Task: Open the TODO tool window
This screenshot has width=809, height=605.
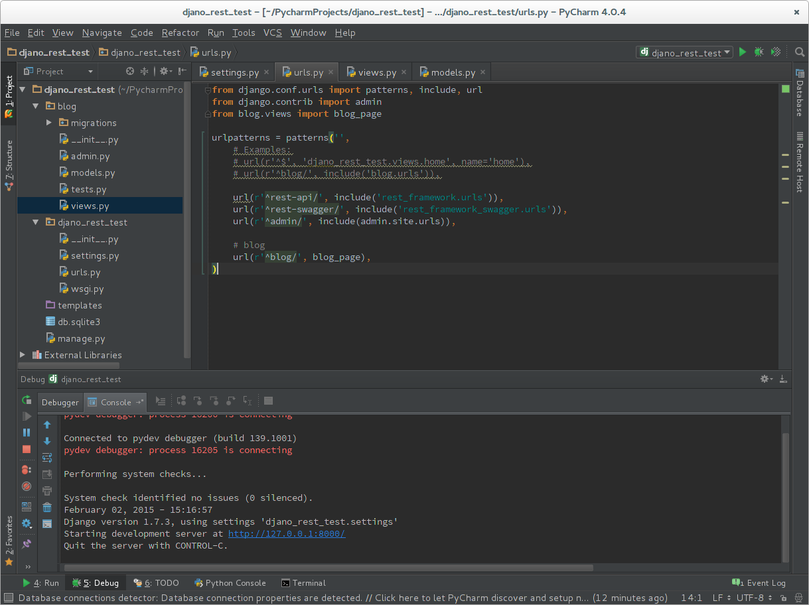Action: (x=156, y=583)
